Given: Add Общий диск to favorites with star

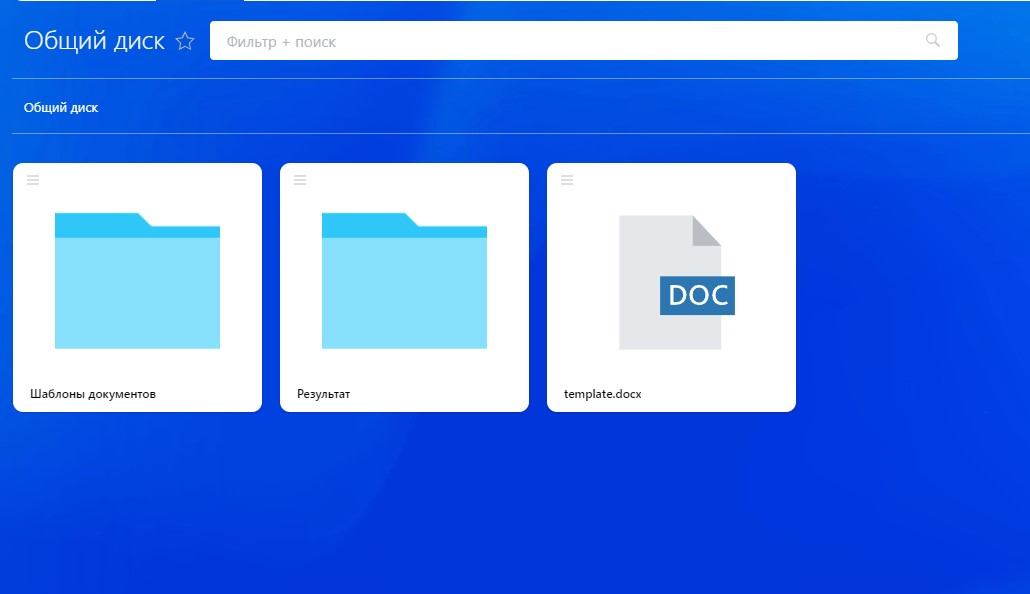Looking at the screenshot, I should coord(185,41).
